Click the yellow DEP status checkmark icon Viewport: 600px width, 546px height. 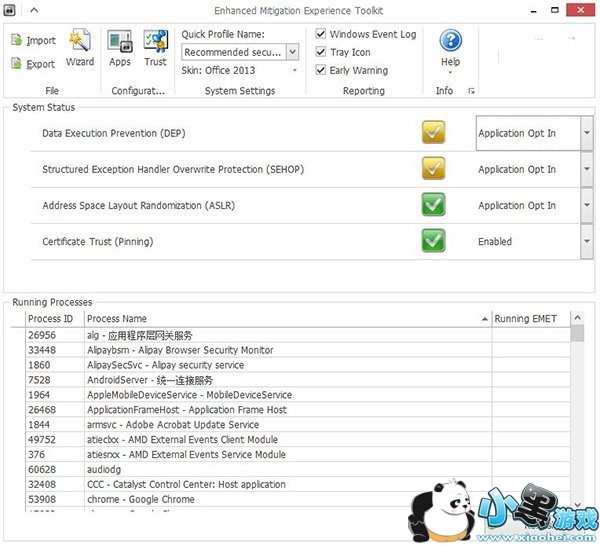(x=433, y=133)
